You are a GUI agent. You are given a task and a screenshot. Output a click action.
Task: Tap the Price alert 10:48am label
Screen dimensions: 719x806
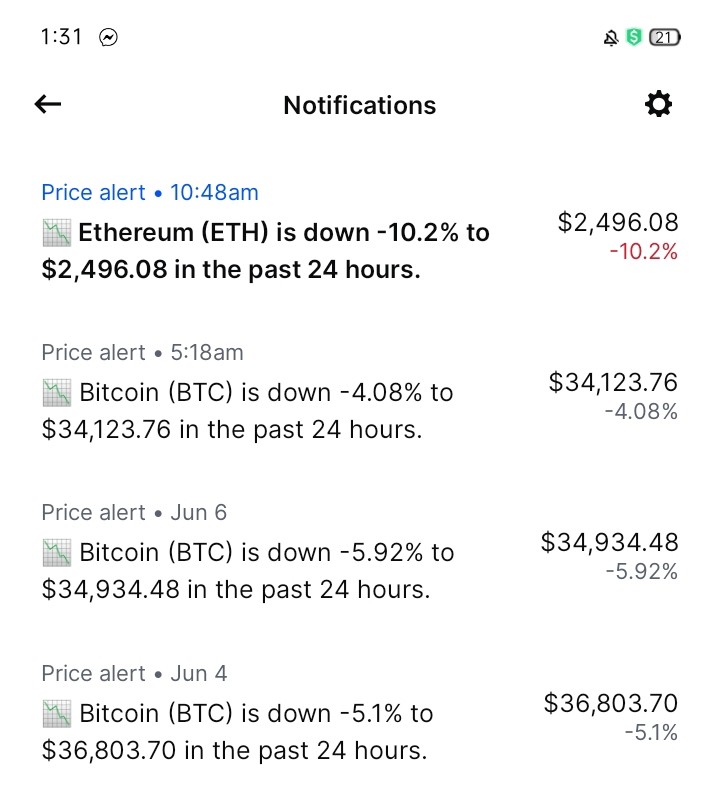tap(150, 193)
